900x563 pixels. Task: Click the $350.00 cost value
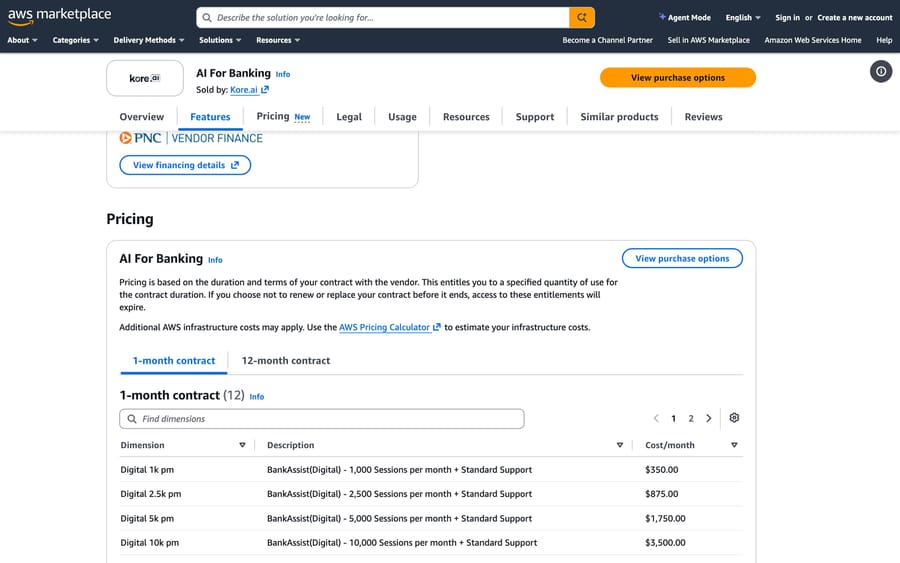click(661, 469)
